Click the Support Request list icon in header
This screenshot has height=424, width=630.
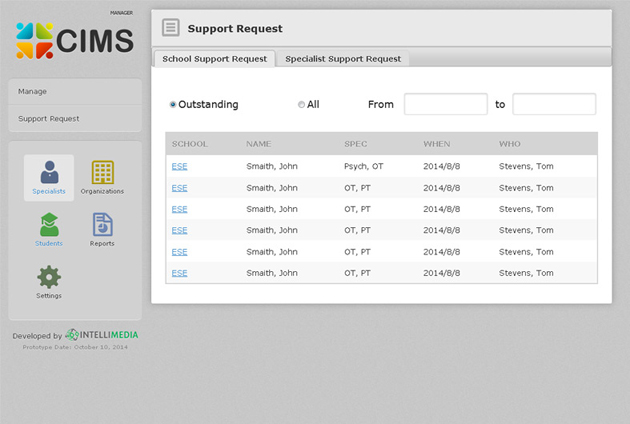tap(171, 28)
